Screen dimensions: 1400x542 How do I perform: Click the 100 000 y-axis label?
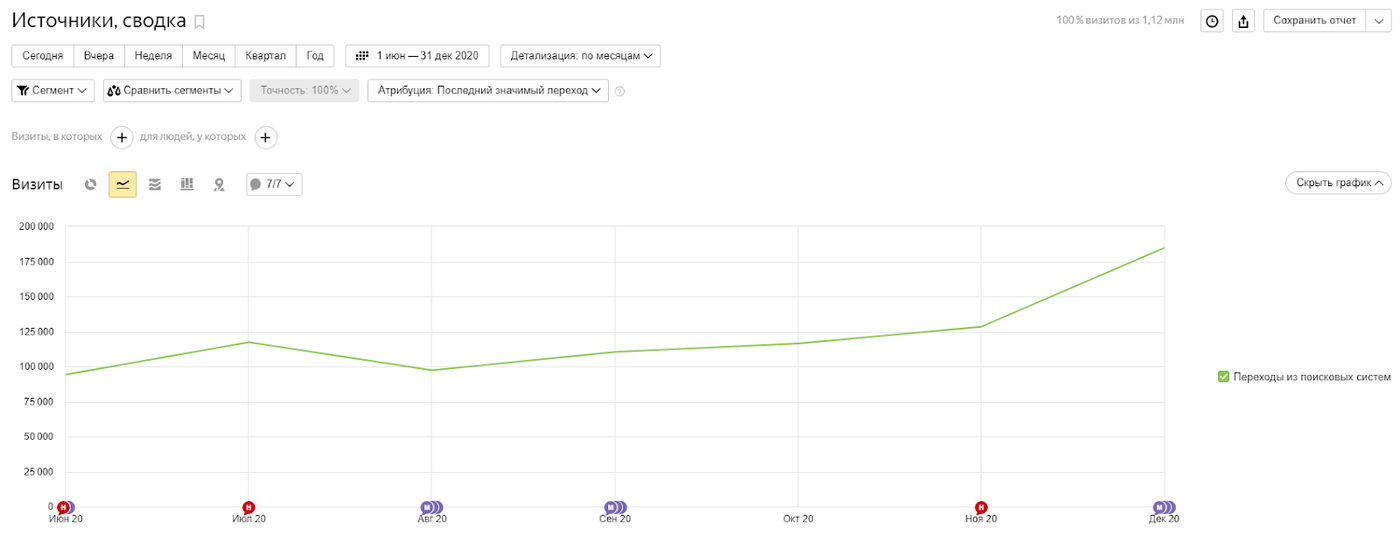click(x=36, y=367)
